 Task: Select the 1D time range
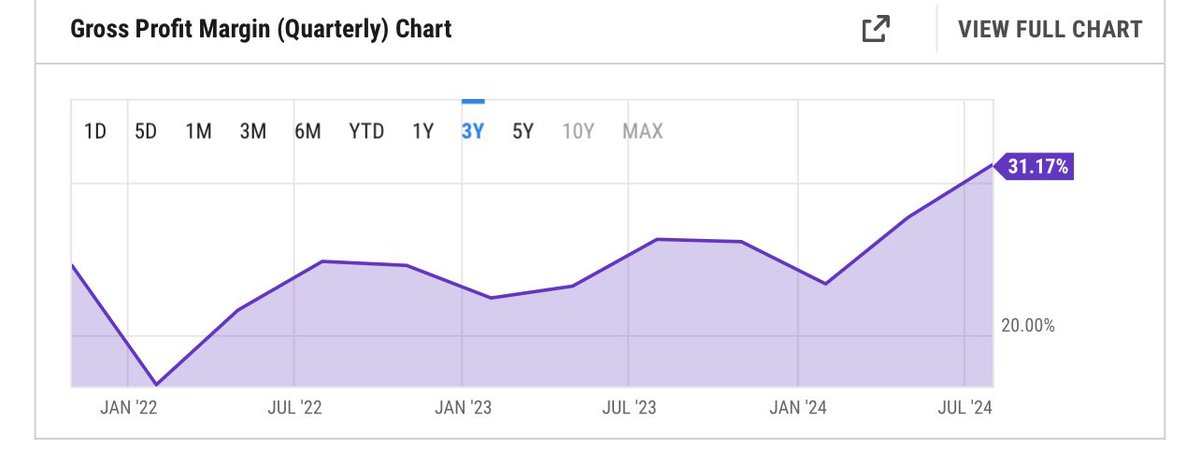(x=95, y=131)
